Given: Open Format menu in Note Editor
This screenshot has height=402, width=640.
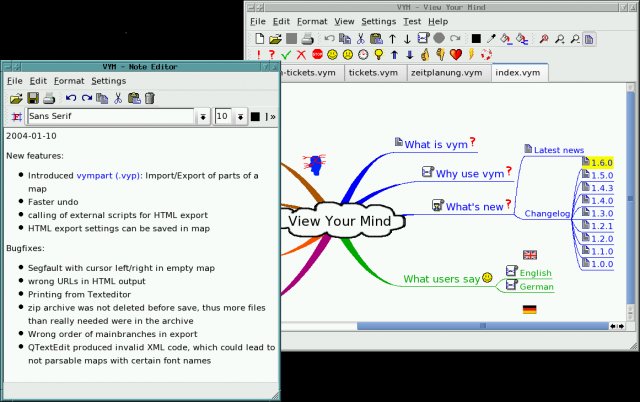Looking at the screenshot, I should (69, 81).
